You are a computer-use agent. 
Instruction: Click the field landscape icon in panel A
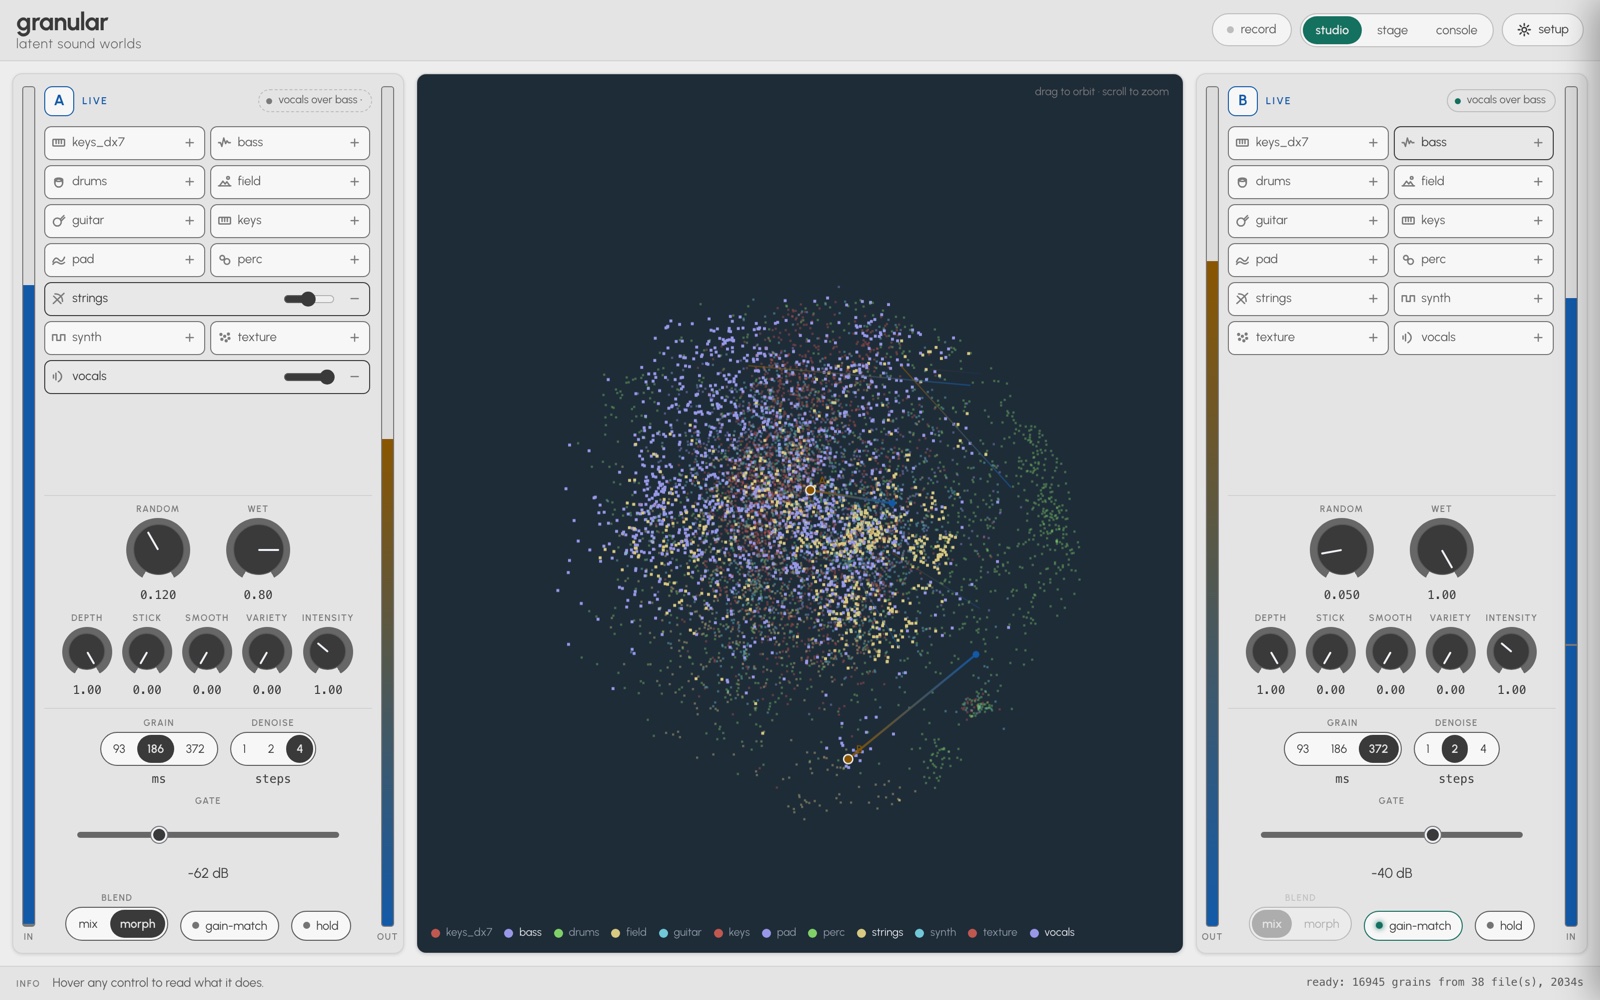click(x=225, y=182)
